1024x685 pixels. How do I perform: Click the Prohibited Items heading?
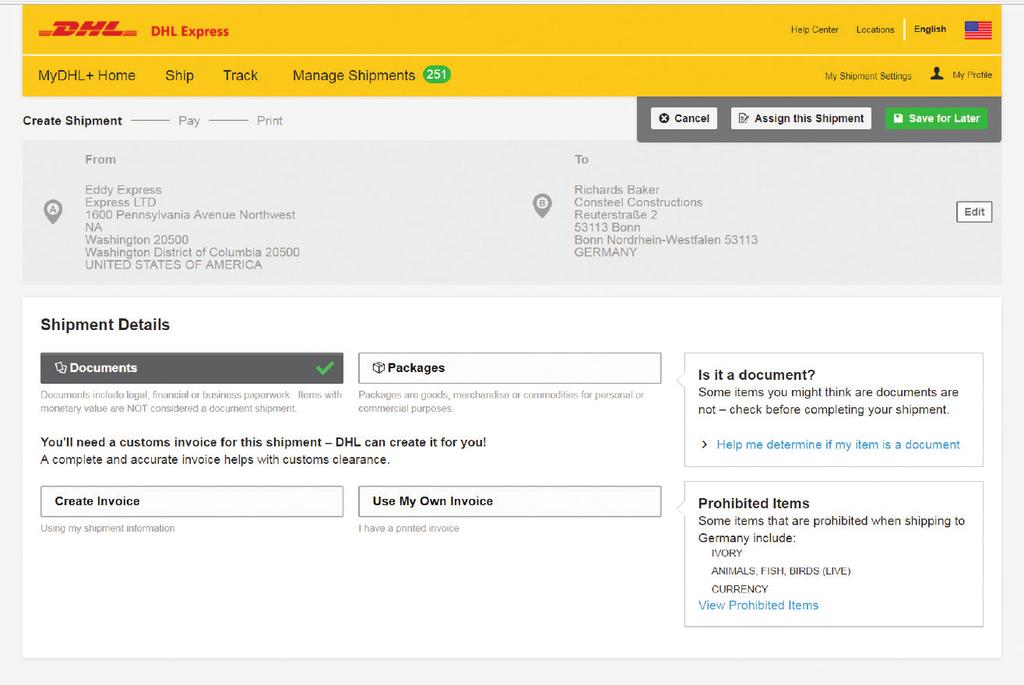point(754,503)
